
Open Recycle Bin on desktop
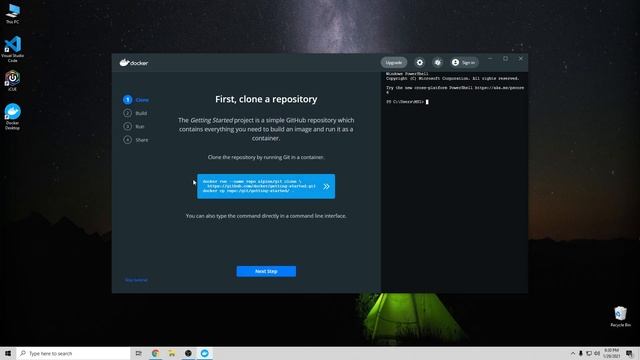tap(620, 316)
